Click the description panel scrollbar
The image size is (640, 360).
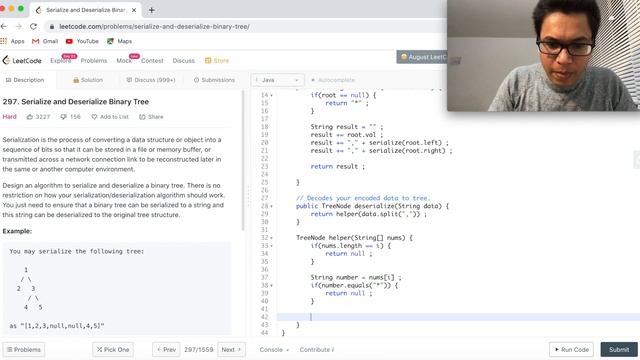(x=243, y=161)
